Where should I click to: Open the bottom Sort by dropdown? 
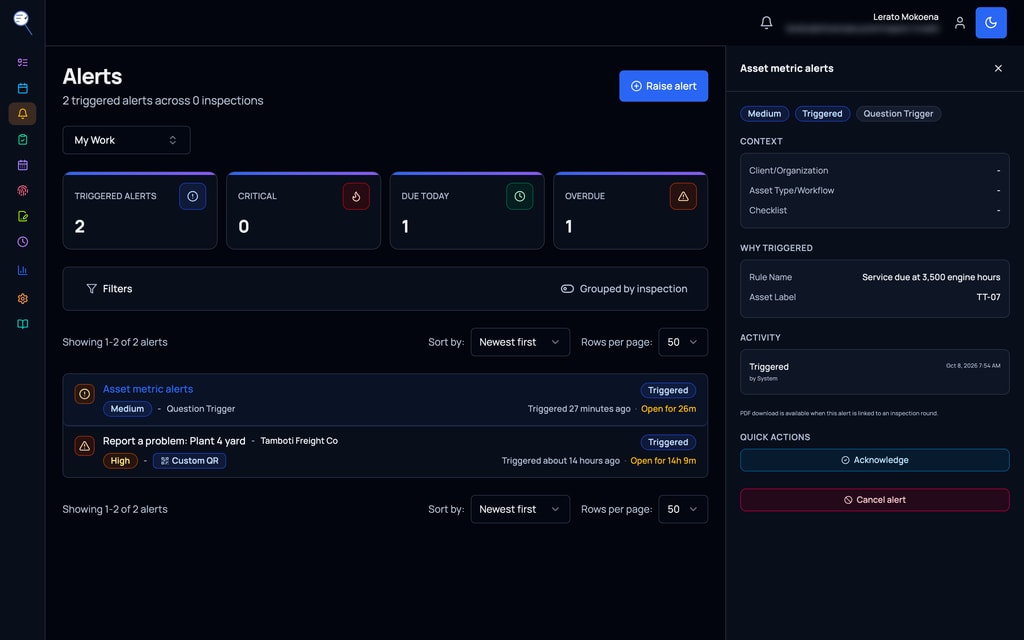pyautogui.click(x=520, y=509)
